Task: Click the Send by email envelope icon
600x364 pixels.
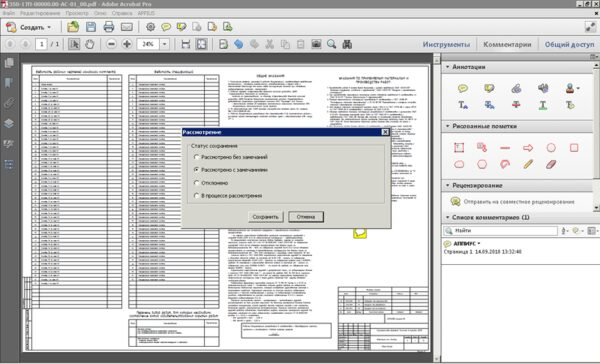Action: coord(127,27)
